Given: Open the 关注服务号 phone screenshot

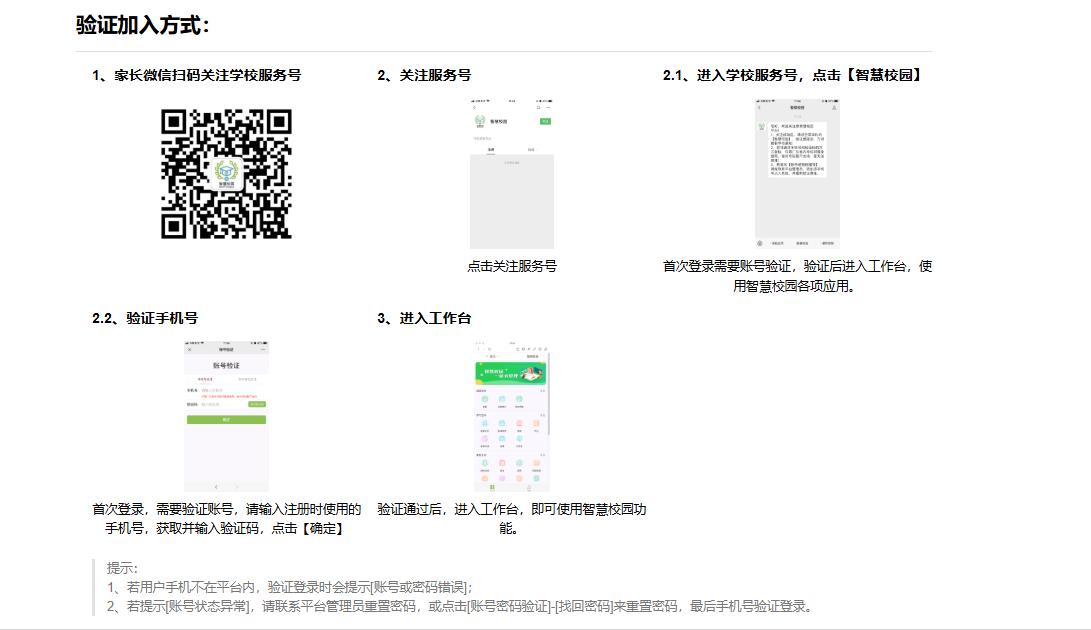Looking at the screenshot, I should [511, 174].
